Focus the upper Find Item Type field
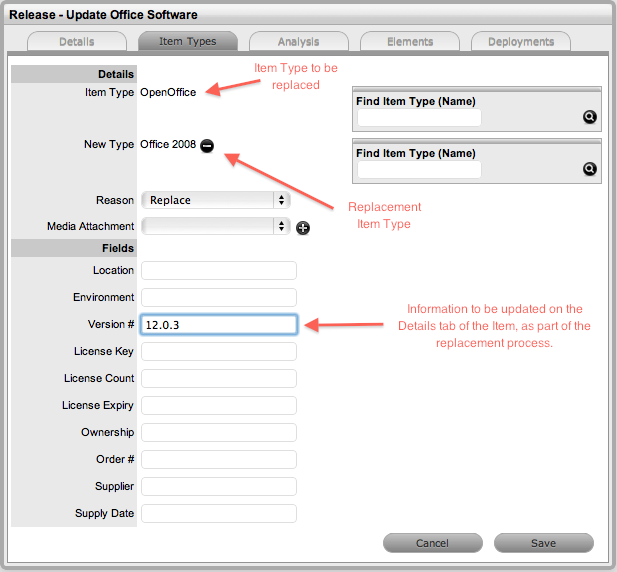617x572 pixels. point(419,118)
